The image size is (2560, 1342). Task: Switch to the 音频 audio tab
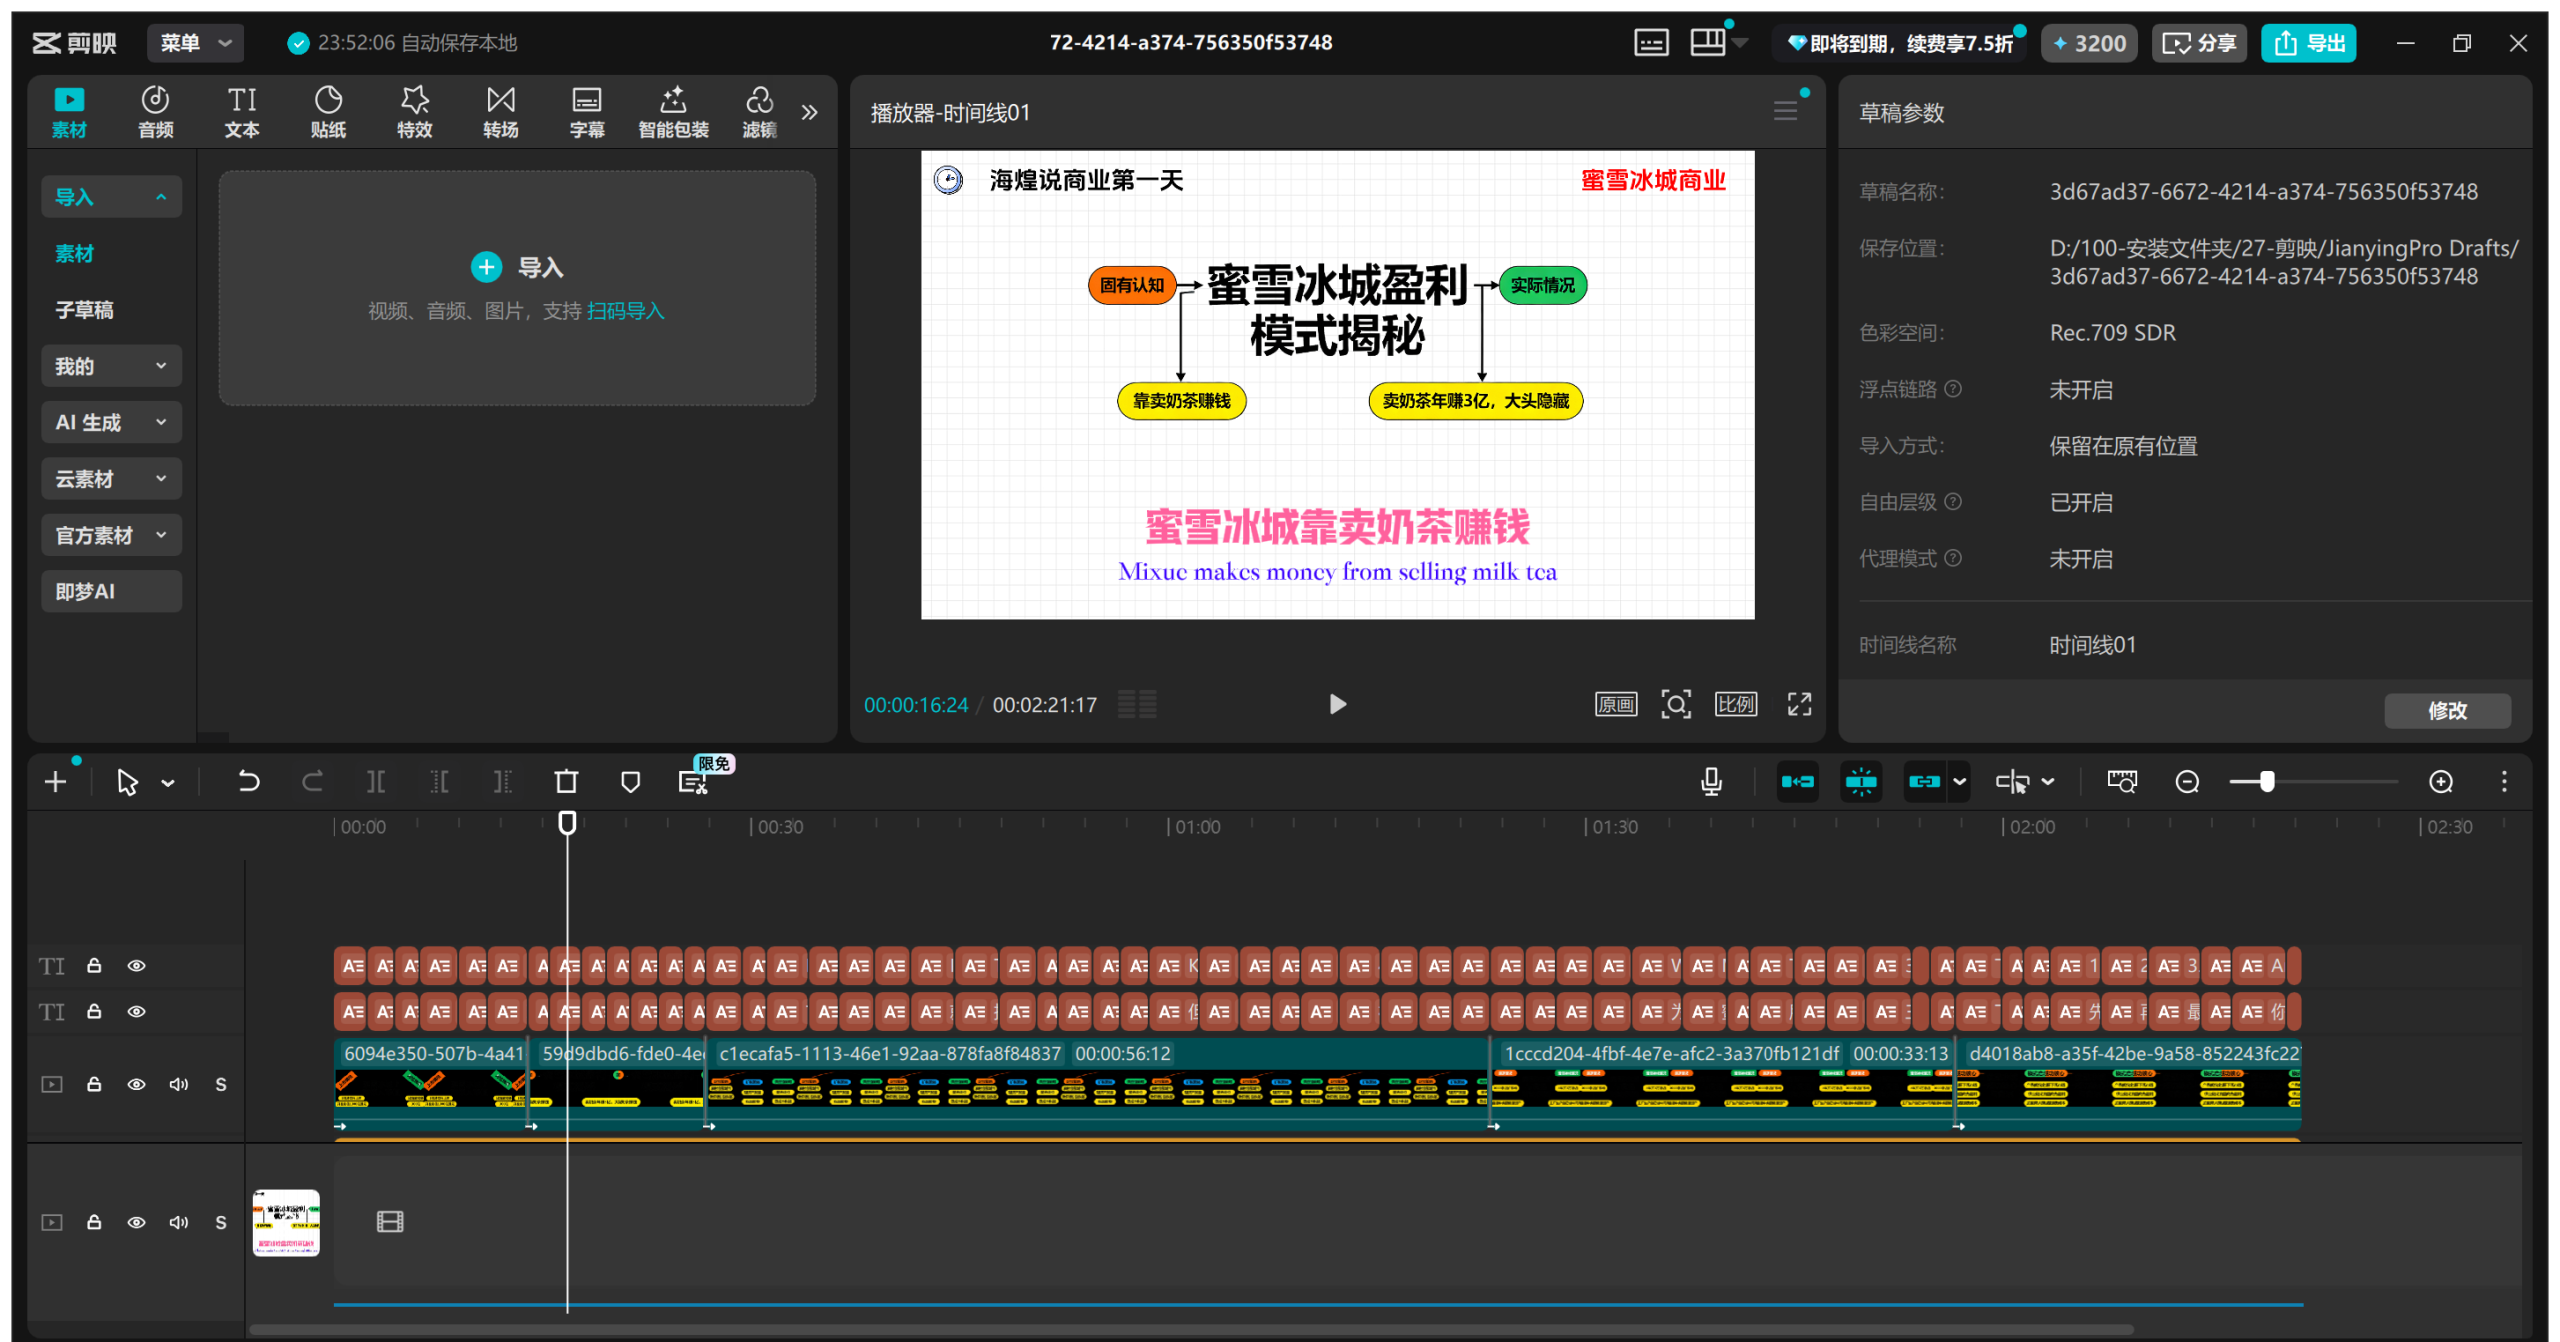point(155,111)
